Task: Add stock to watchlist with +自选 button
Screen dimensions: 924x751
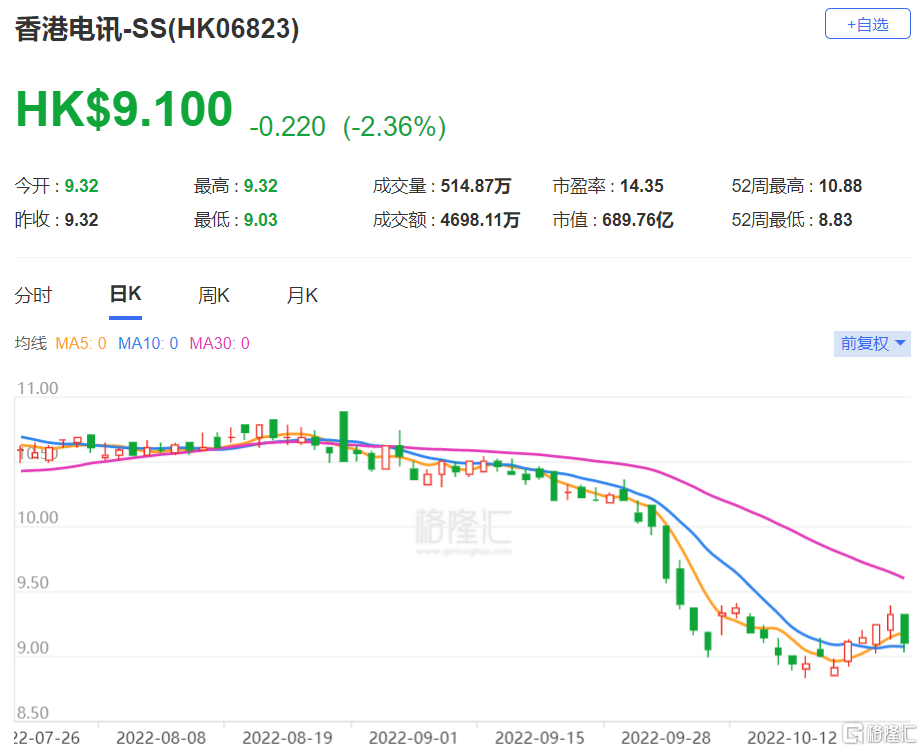Action: [x=867, y=24]
